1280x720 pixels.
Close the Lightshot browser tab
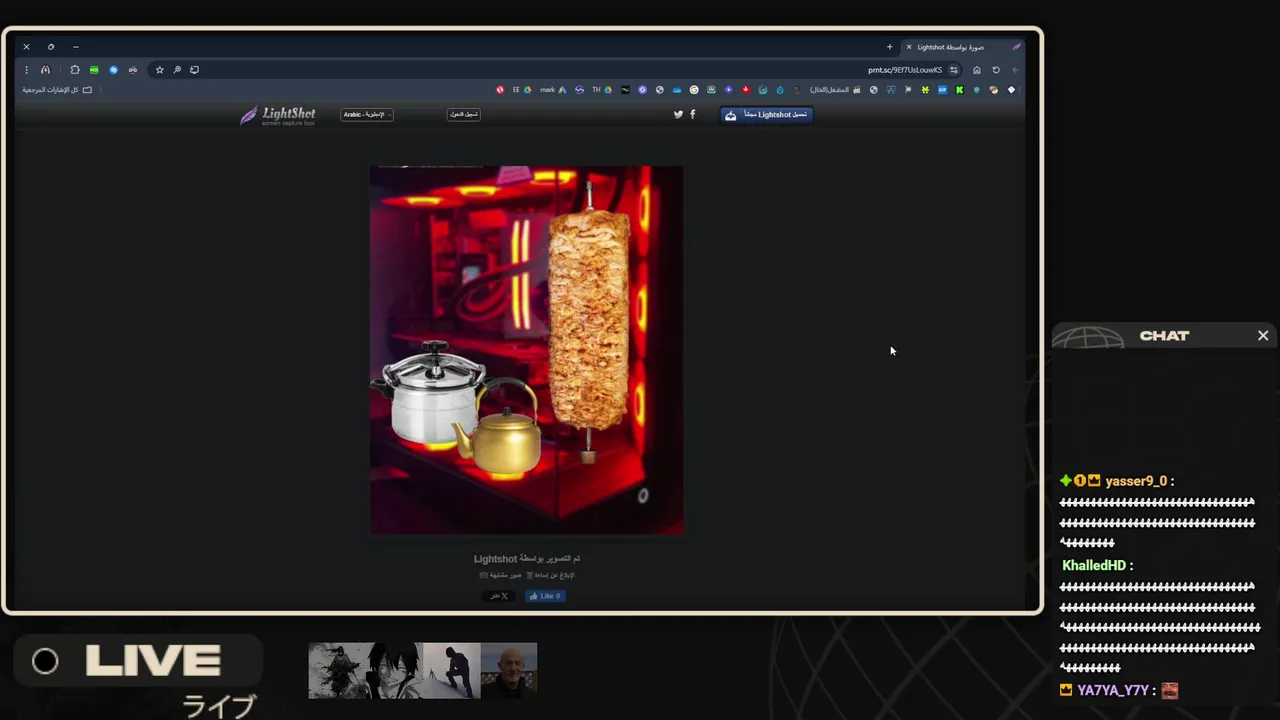coord(908,47)
